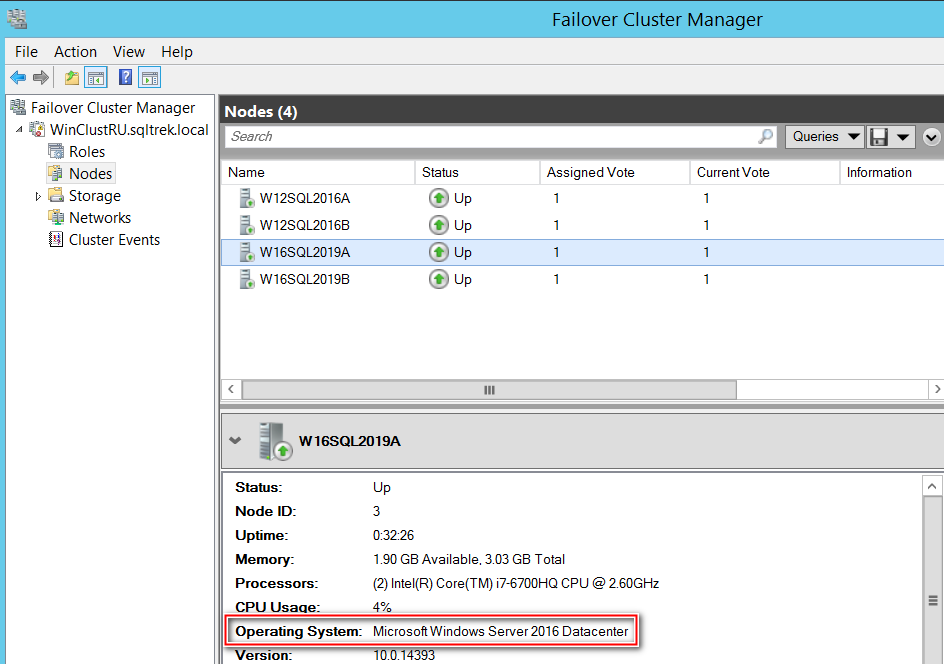944x664 pixels.
Task: Click the Back arrow in the toolbar
Action: 17,78
